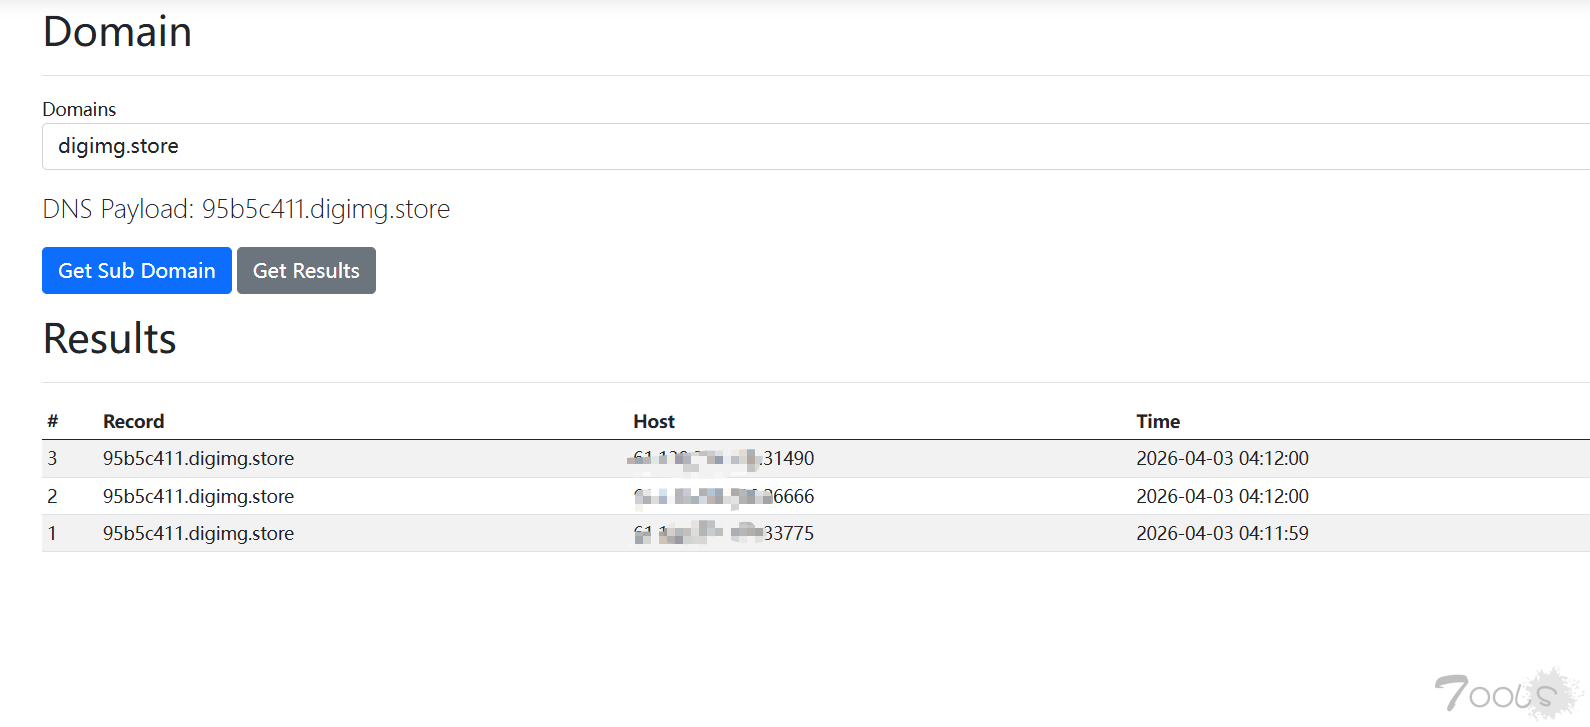This screenshot has height=727, width=1590.
Task: Click the Time cell of result row 2
Action: pyautogui.click(x=1222, y=497)
